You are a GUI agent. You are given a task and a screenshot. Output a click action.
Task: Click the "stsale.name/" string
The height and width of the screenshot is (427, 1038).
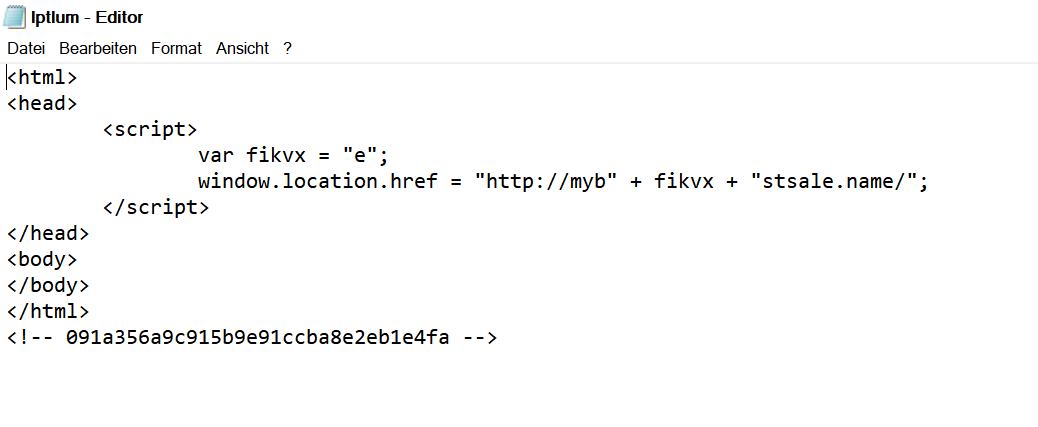836,181
